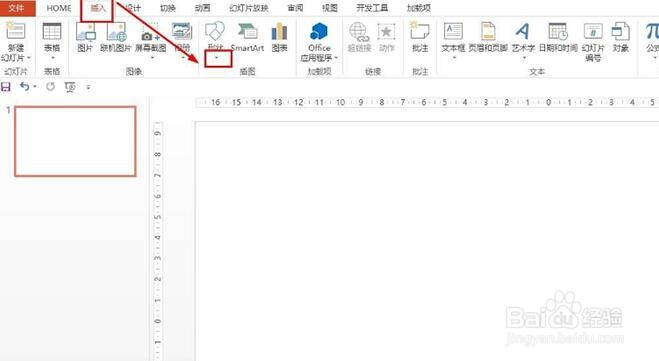The image size is (659, 361).
Task: Click the 形状 Shapes icon
Action: pyautogui.click(x=215, y=31)
